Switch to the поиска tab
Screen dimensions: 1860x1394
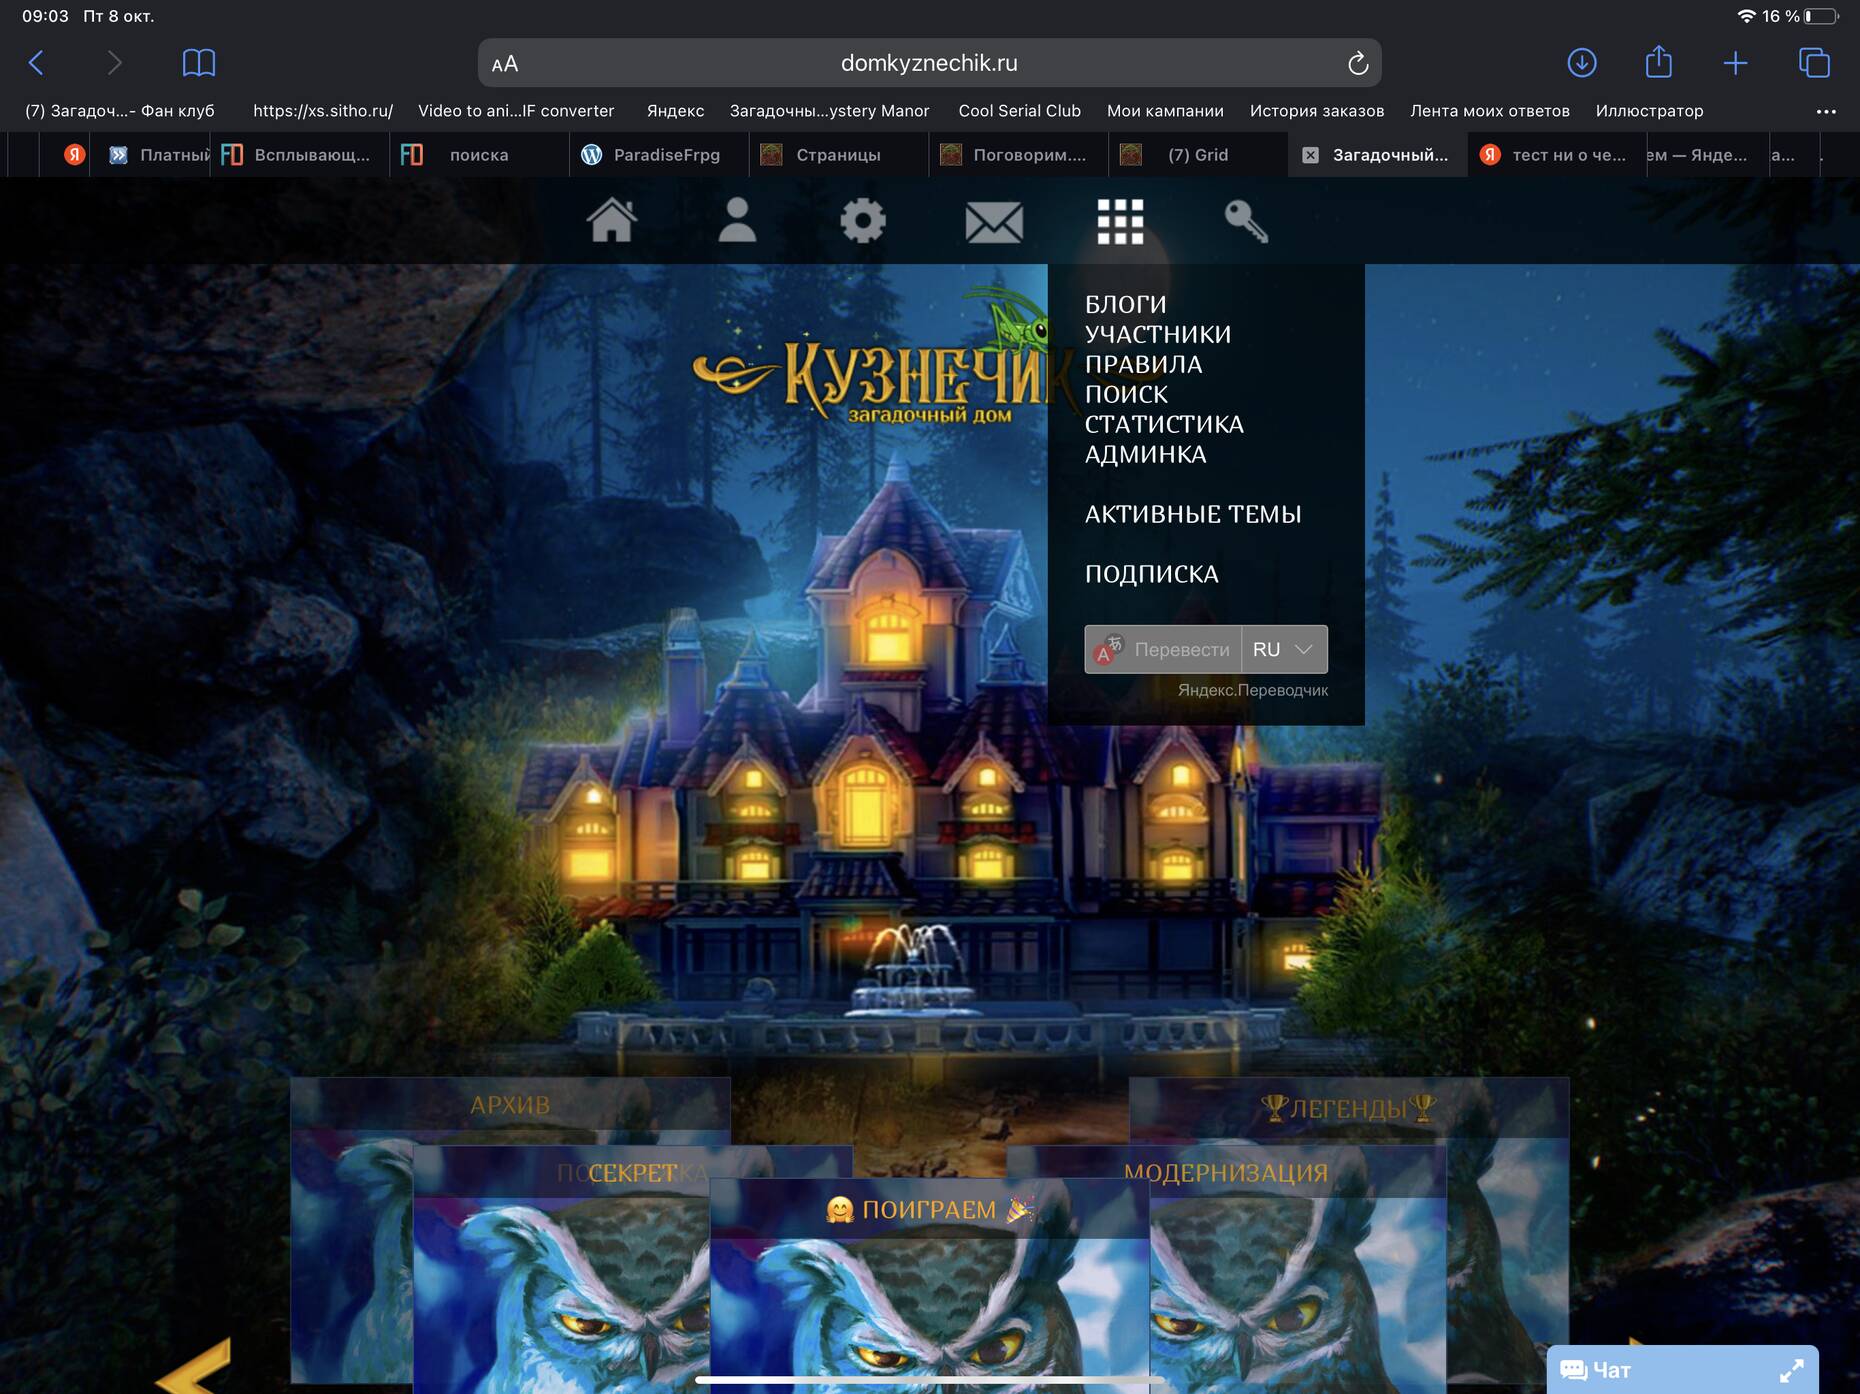(x=478, y=155)
